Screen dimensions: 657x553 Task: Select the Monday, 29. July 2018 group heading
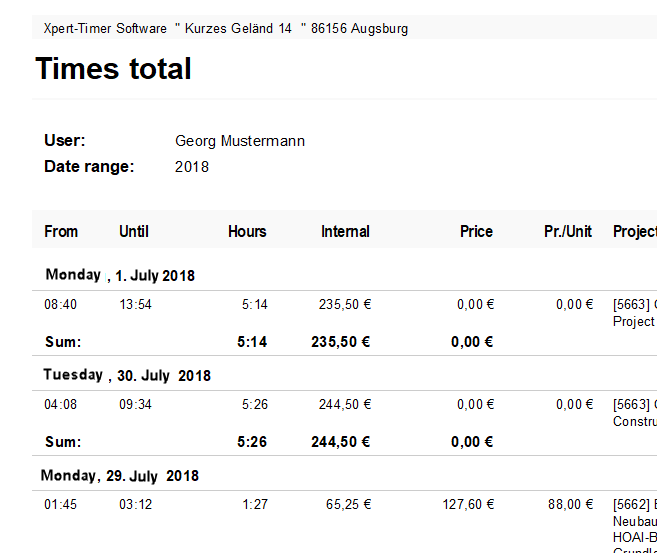pyautogui.click(x=120, y=475)
